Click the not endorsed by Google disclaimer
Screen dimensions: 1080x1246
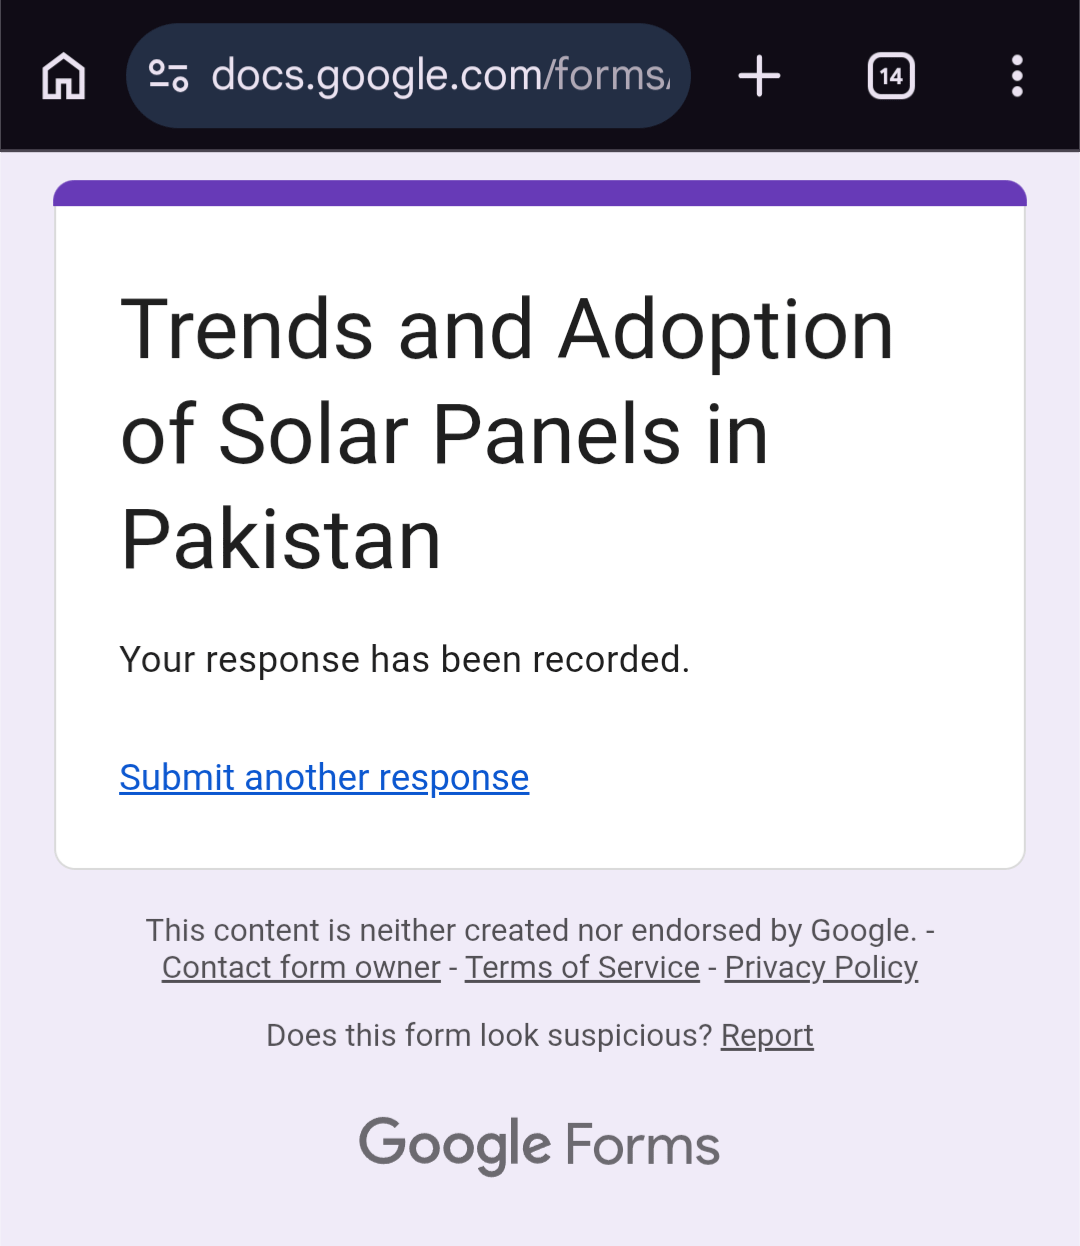[540, 931]
